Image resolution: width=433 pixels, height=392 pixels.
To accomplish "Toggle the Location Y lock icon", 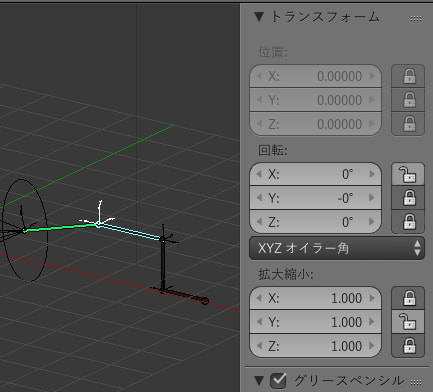I will (x=408, y=100).
